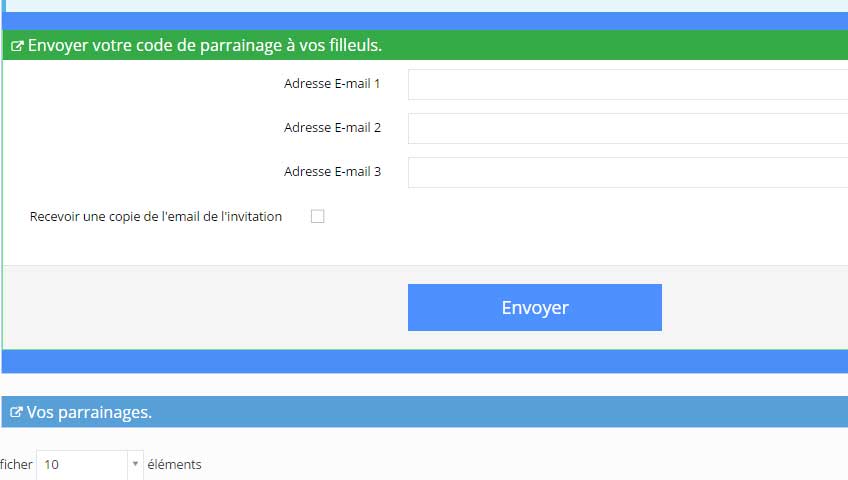Viewport: 848px width, 480px height.
Task: Focus the Adresse E-mail 3 input field
Action: (x=628, y=172)
